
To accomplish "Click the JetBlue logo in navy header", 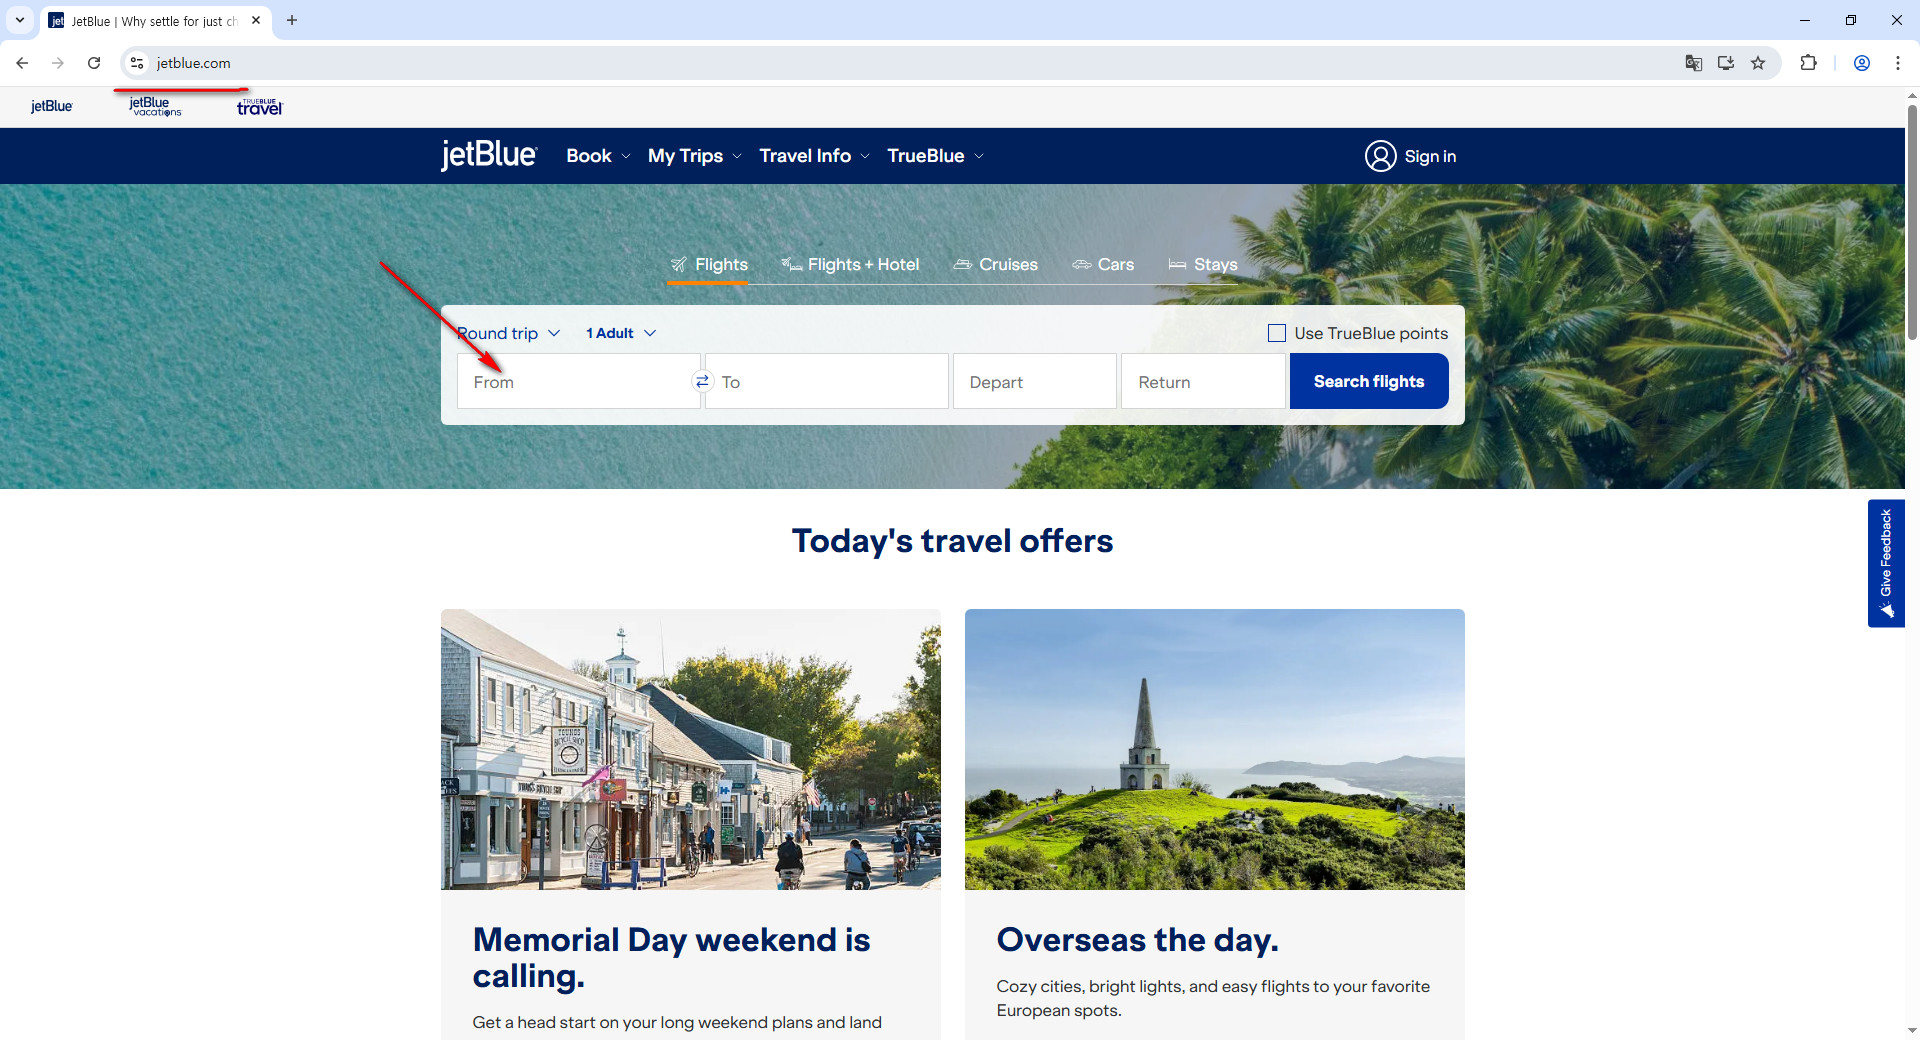I will tap(489, 155).
